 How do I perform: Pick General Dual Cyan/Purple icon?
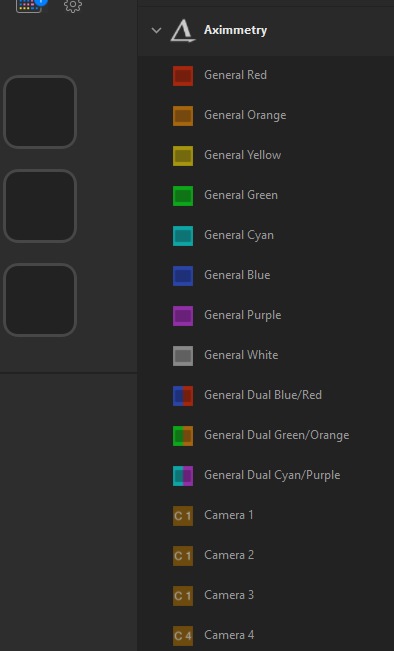(x=183, y=476)
